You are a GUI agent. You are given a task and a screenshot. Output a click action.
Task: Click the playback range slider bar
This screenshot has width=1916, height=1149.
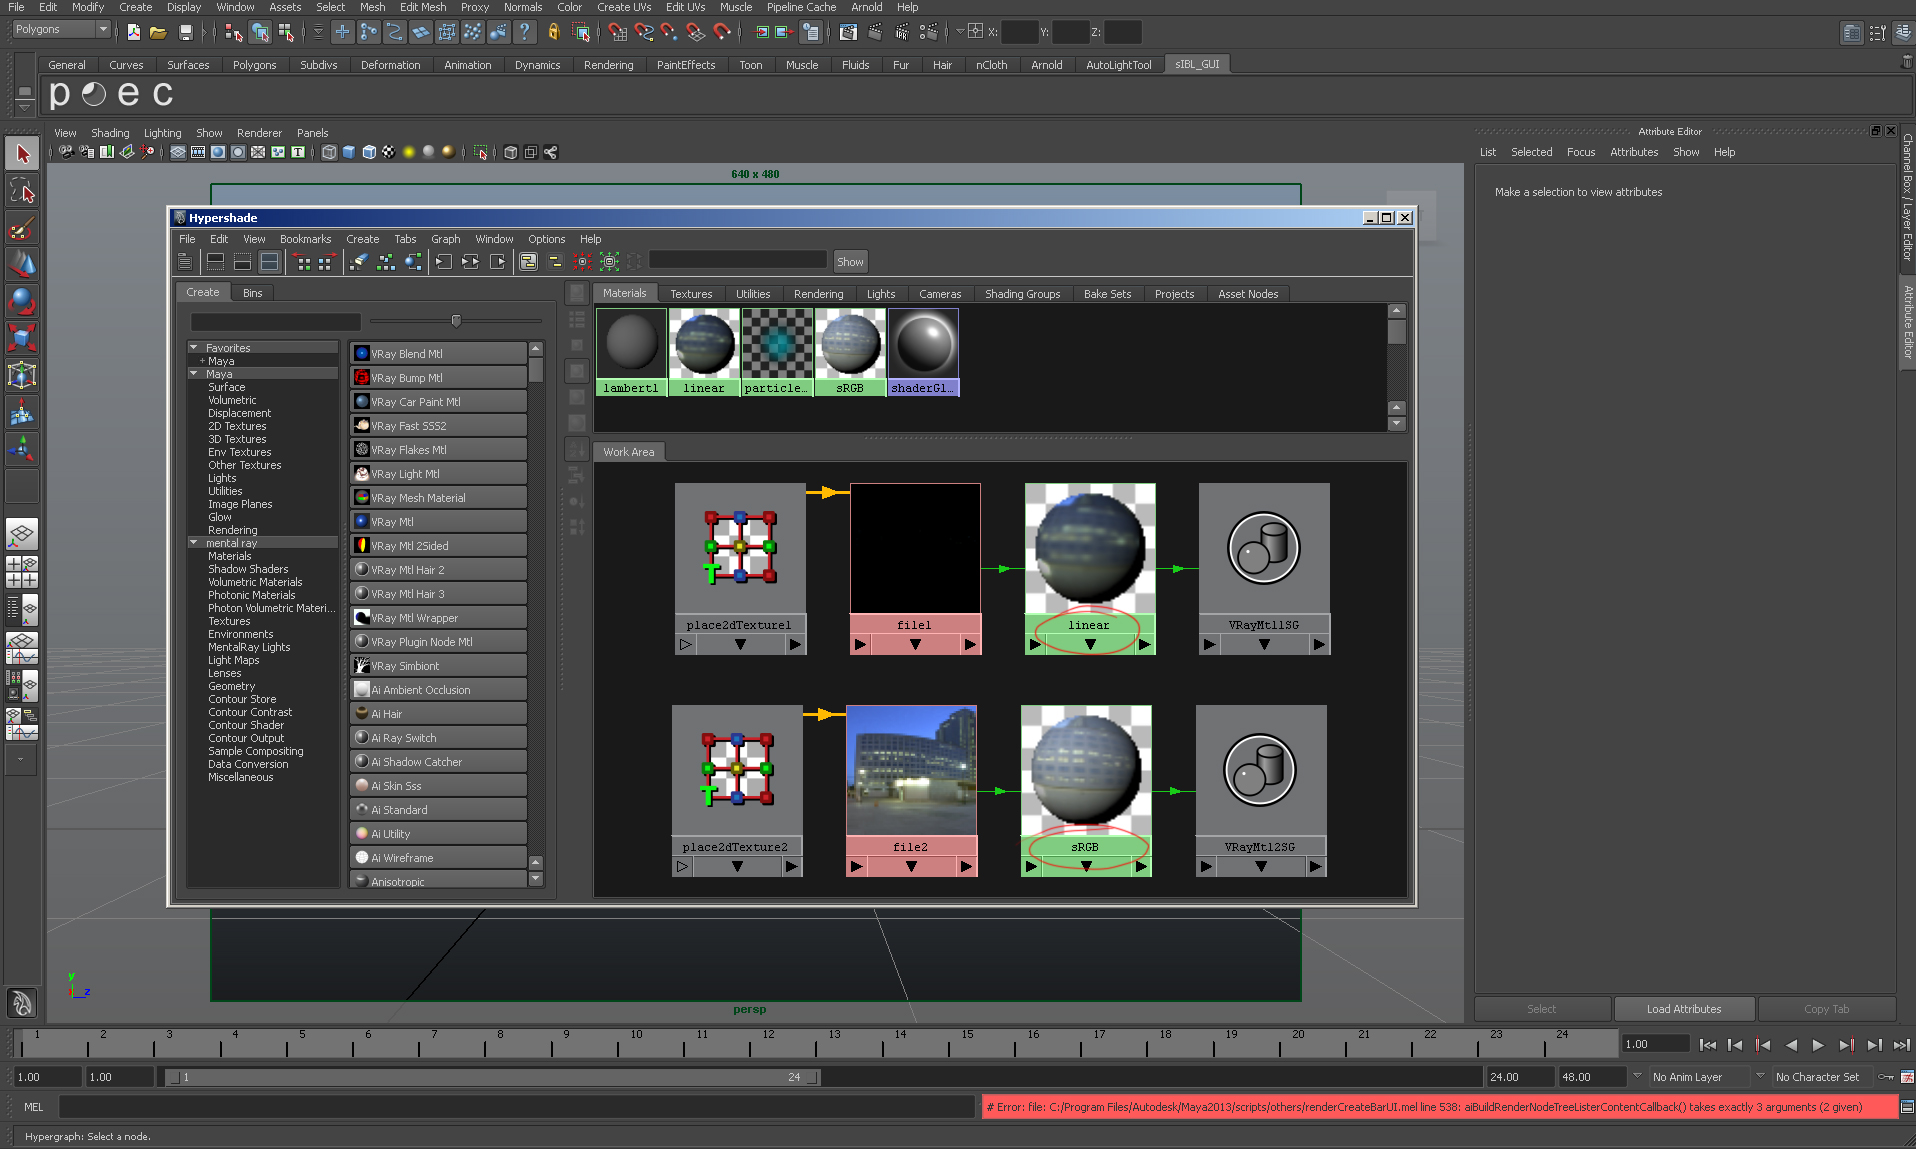point(492,1077)
